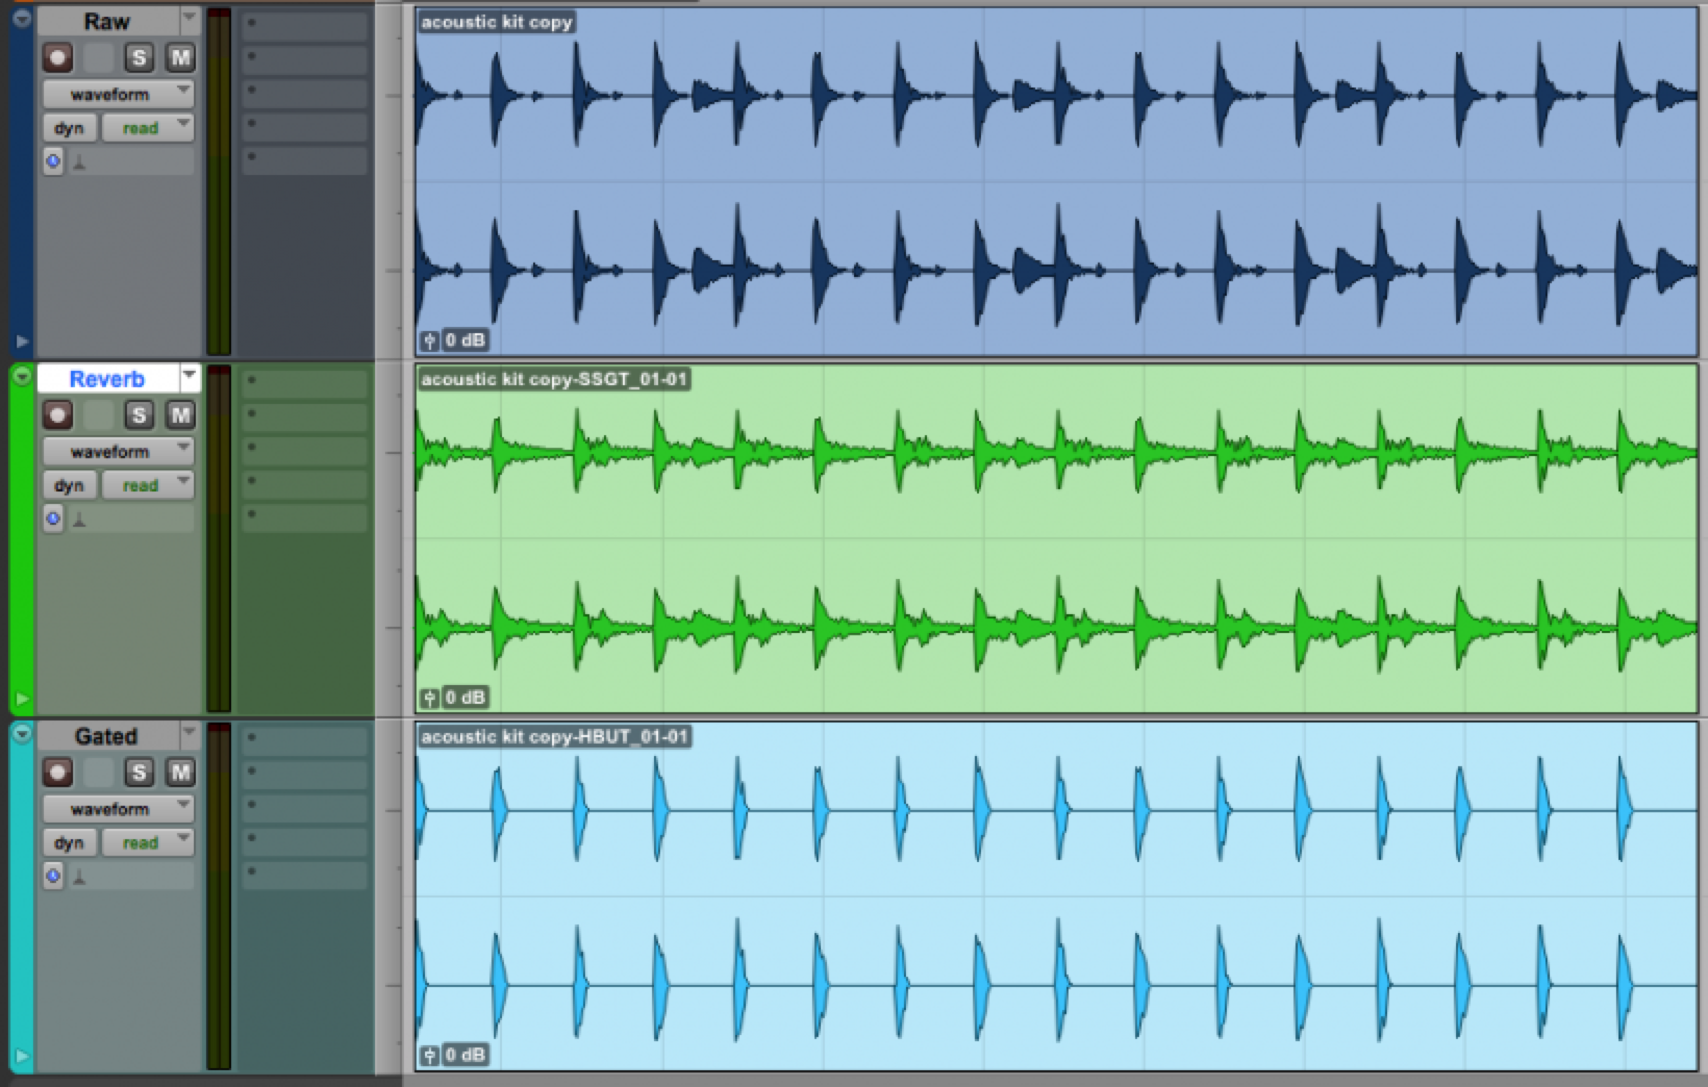
Task: Click the timebase metronome icon on Reverb track
Action: [x=79, y=519]
